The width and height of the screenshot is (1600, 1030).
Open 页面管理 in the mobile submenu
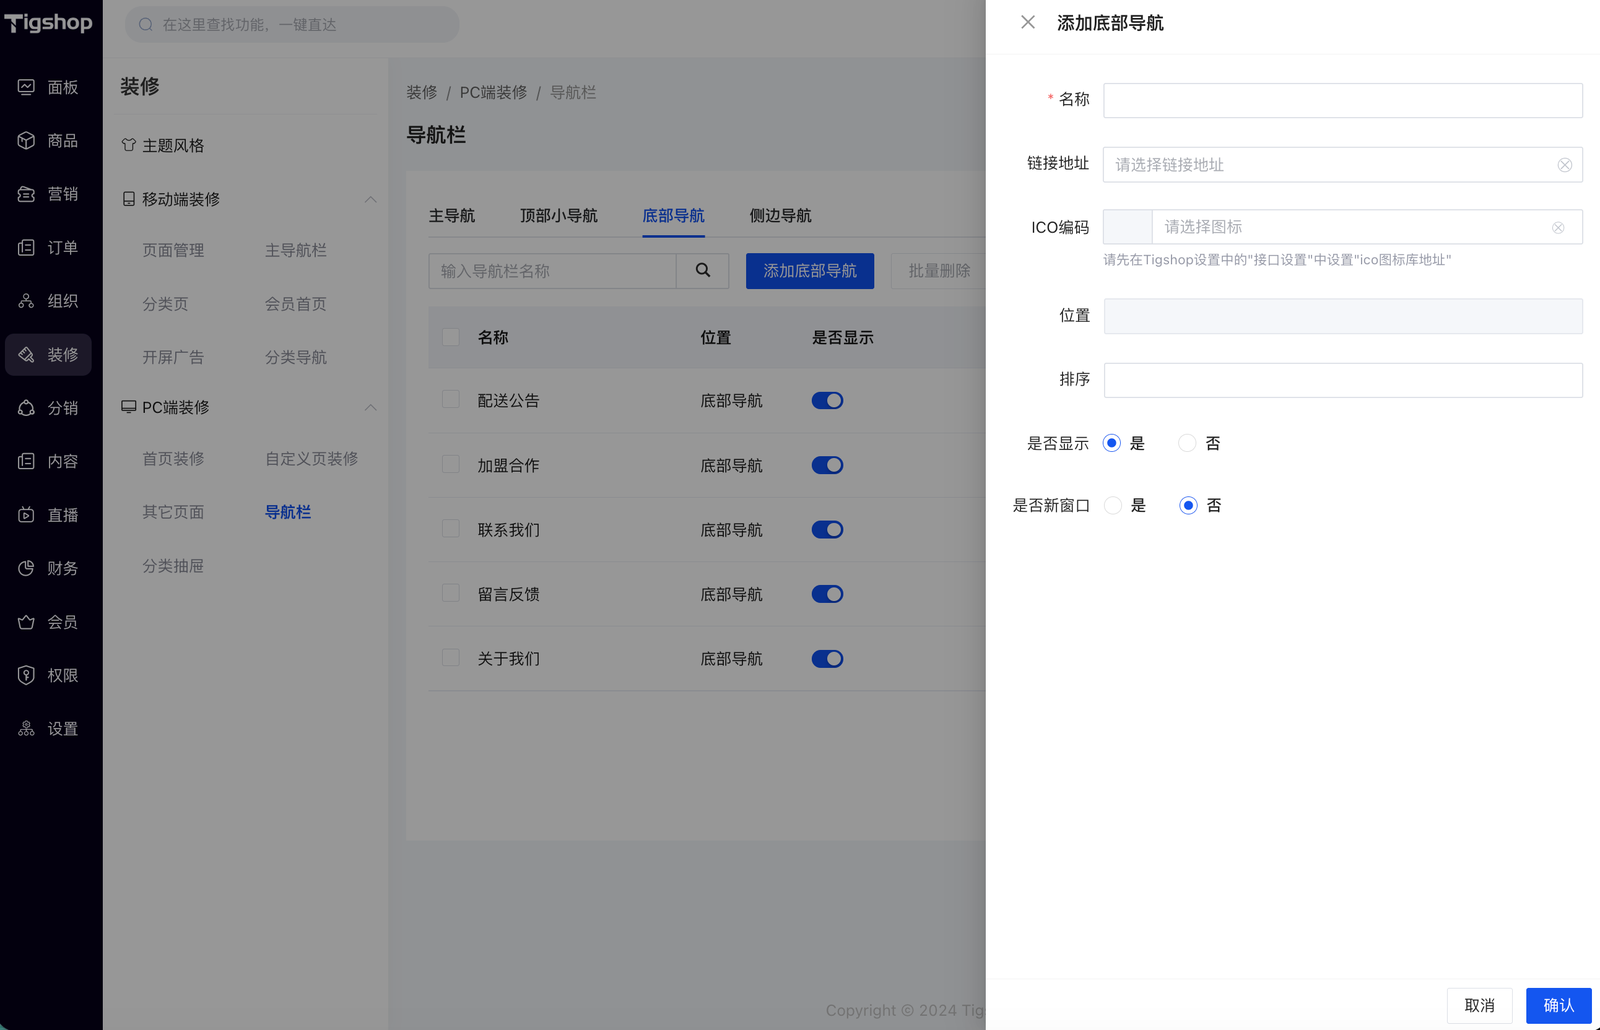click(x=173, y=250)
